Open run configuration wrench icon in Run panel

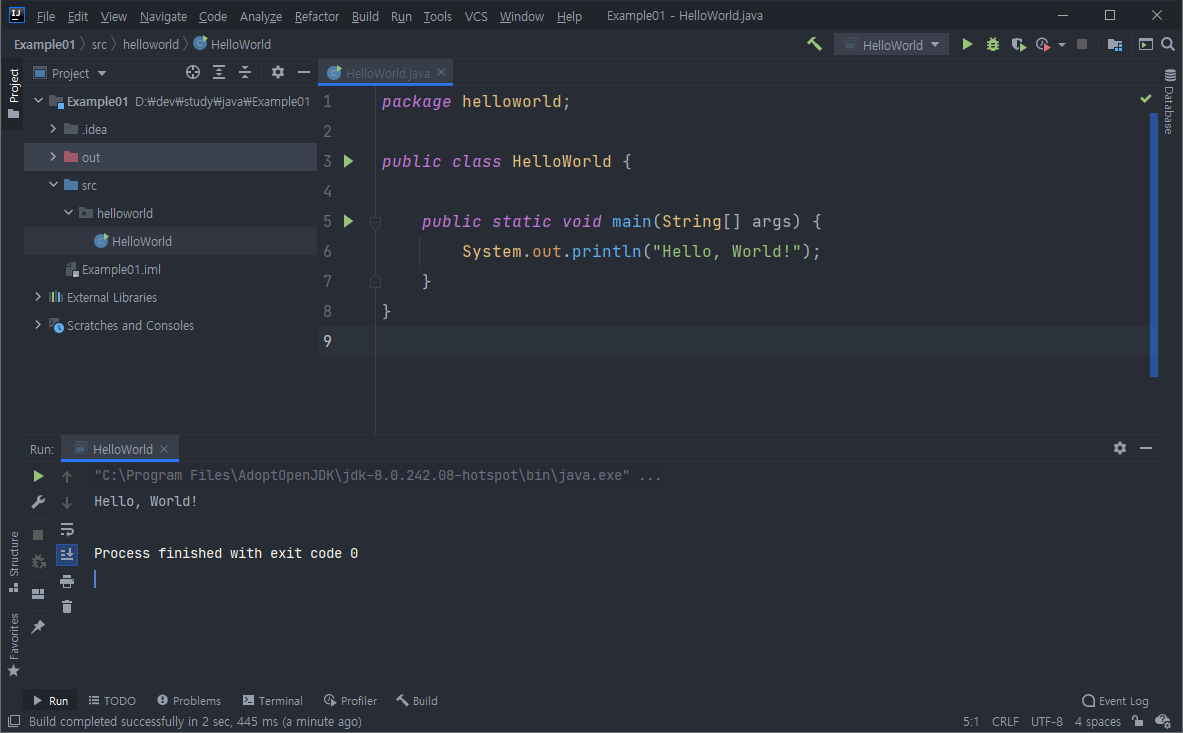coord(38,502)
